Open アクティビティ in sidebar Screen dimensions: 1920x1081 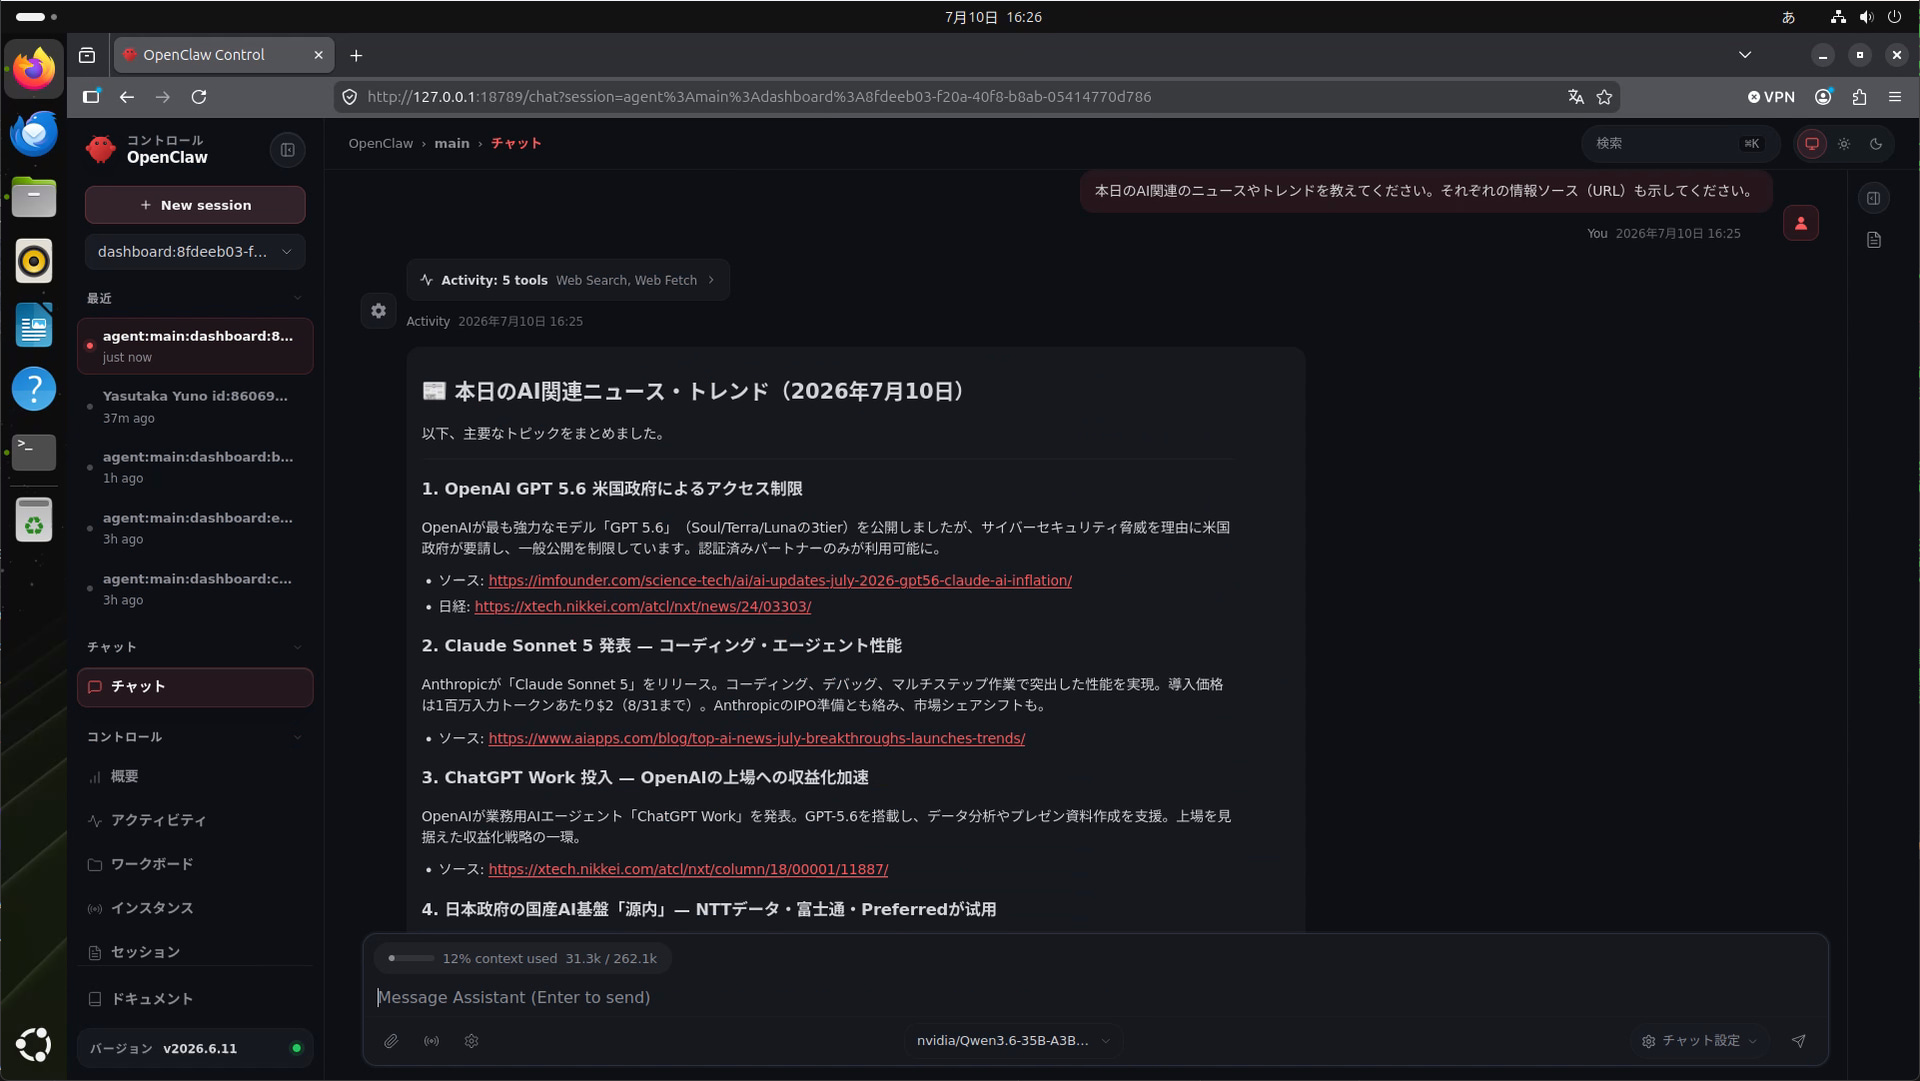coord(195,821)
